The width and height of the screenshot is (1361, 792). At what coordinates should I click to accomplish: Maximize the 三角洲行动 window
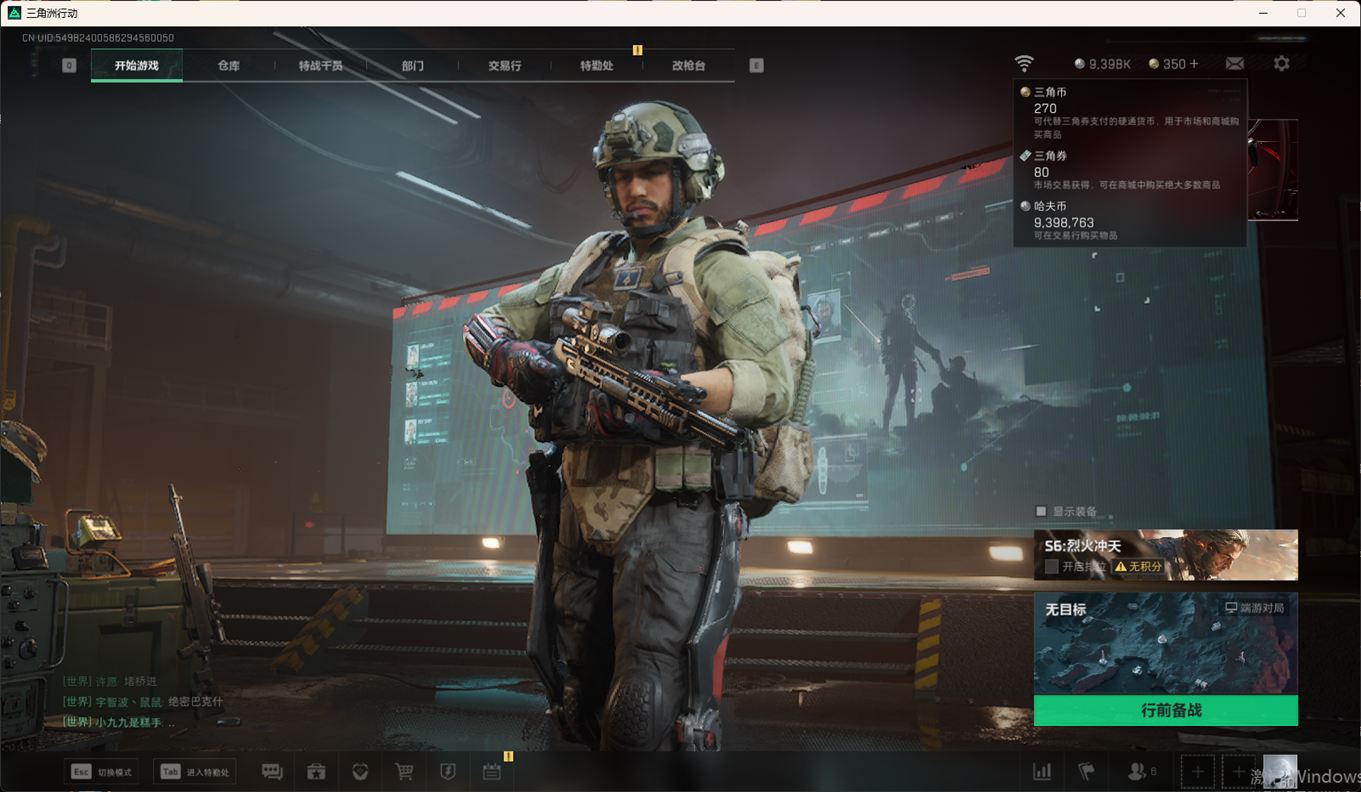pyautogui.click(x=1301, y=13)
